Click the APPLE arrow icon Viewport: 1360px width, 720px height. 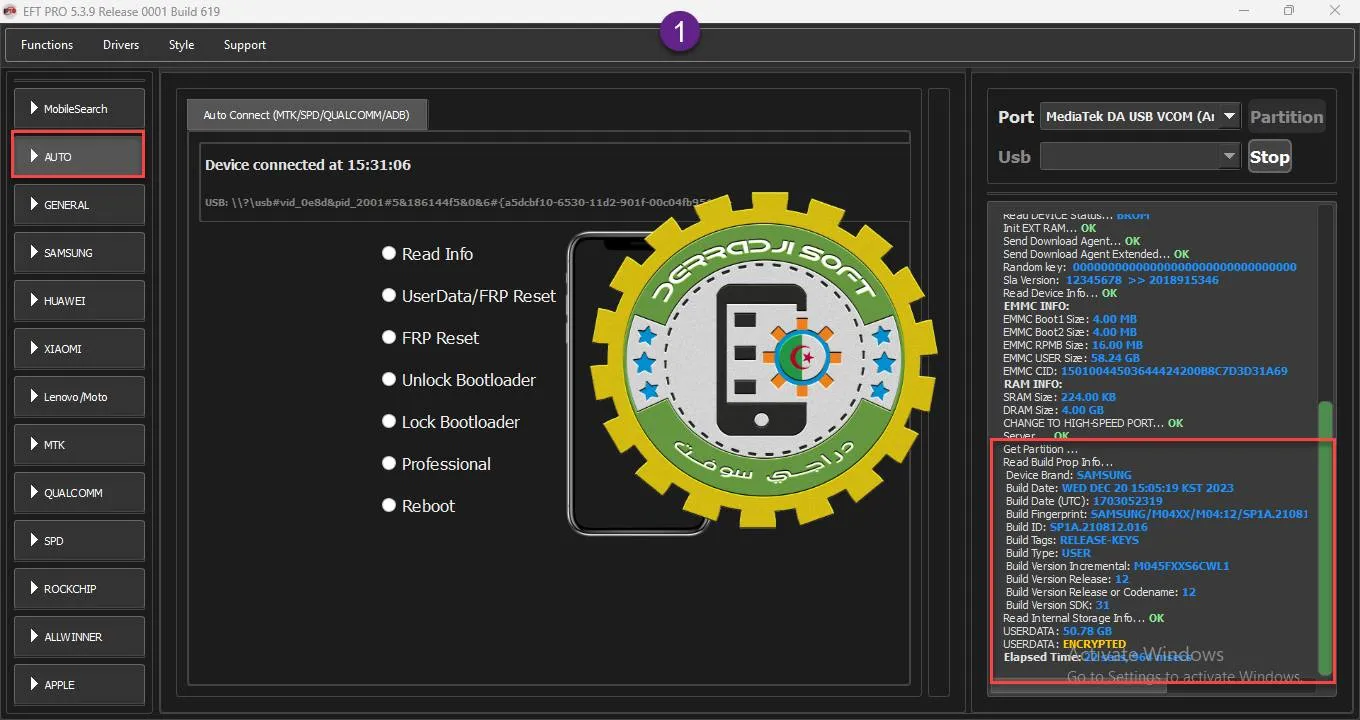(35, 684)
